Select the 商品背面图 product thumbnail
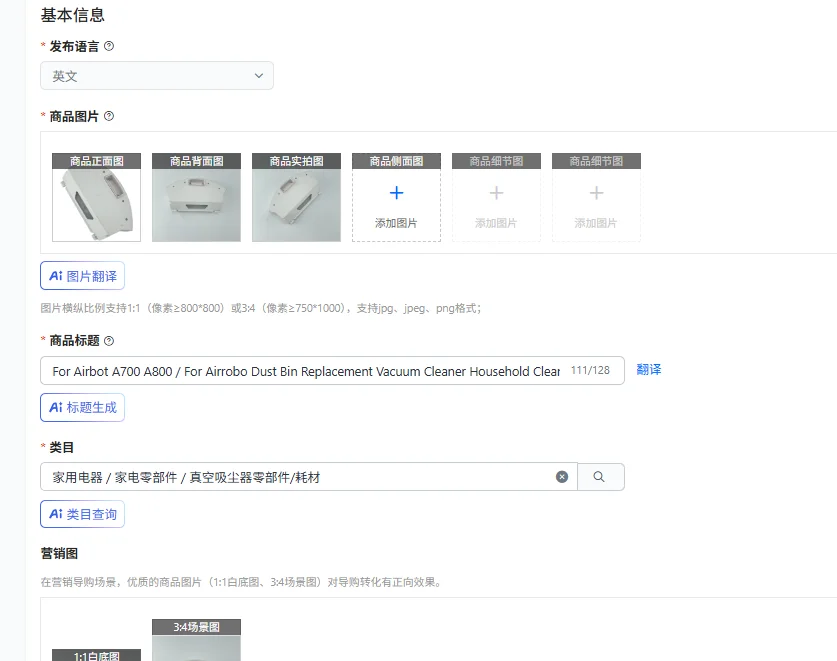This screenshot has width=837, height=661. pos(196,198)
